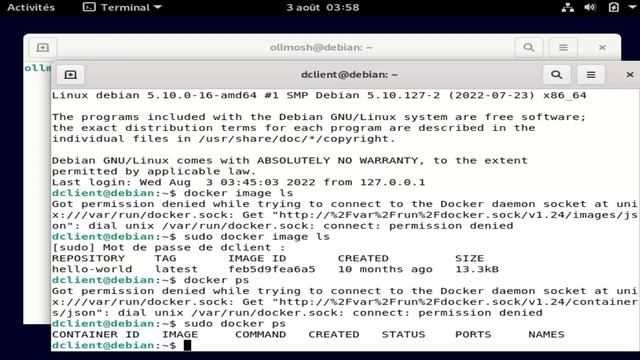The height and width of the screenshot is (360, 640).
Task: Click the ollmosh@debian: ~ window title
Action: click(x=321, y=47)
